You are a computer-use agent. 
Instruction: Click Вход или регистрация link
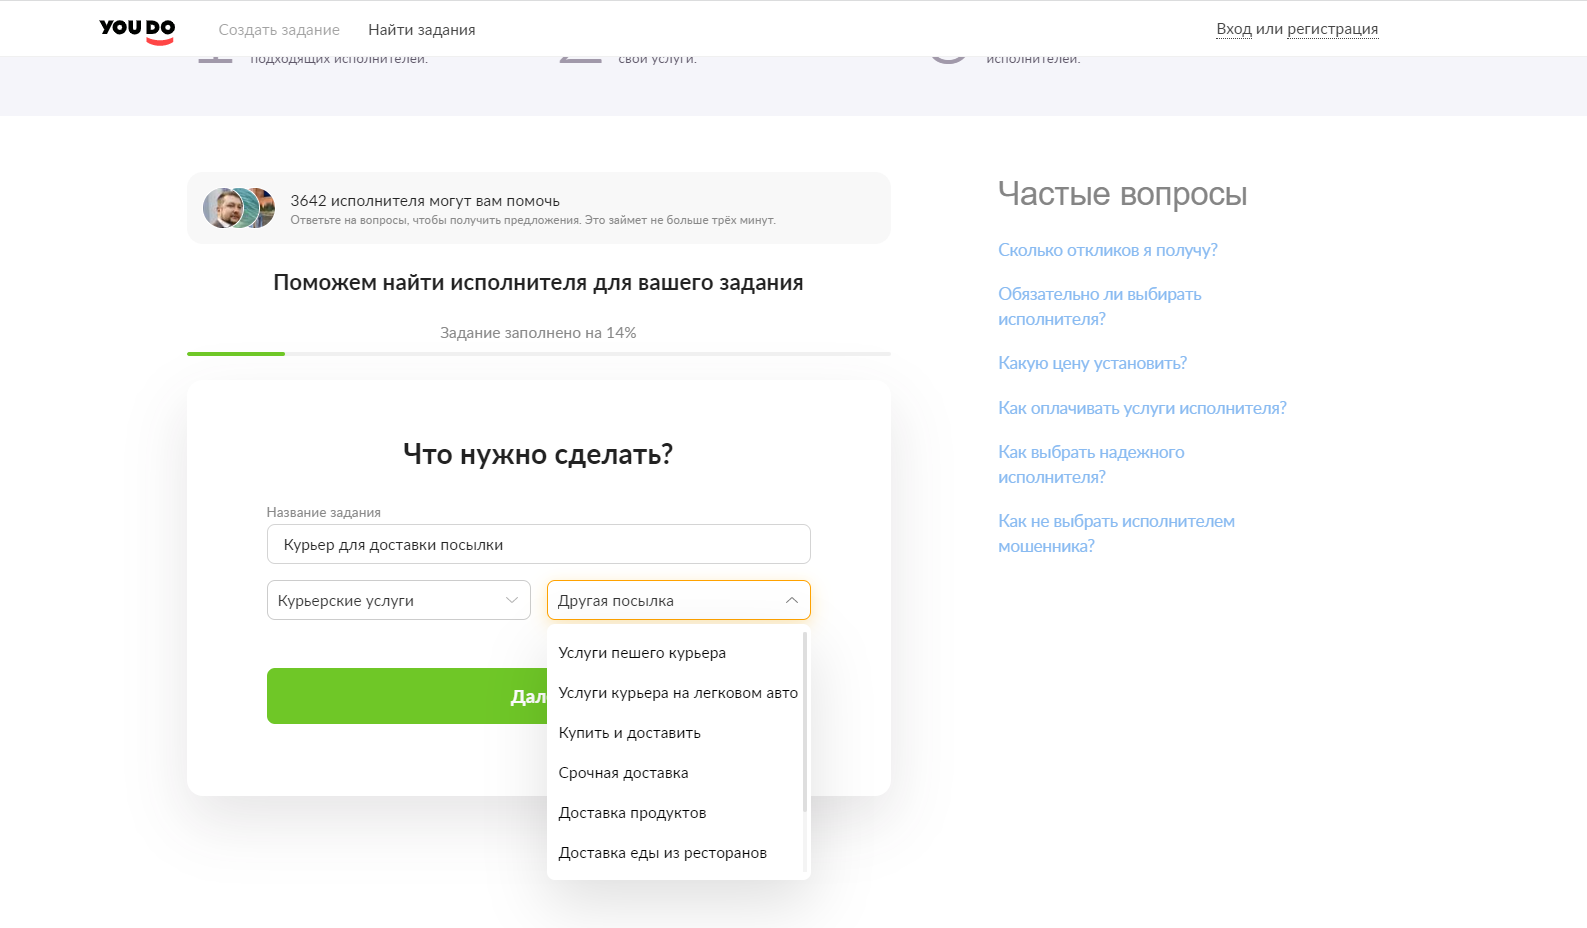point(1297,29)
